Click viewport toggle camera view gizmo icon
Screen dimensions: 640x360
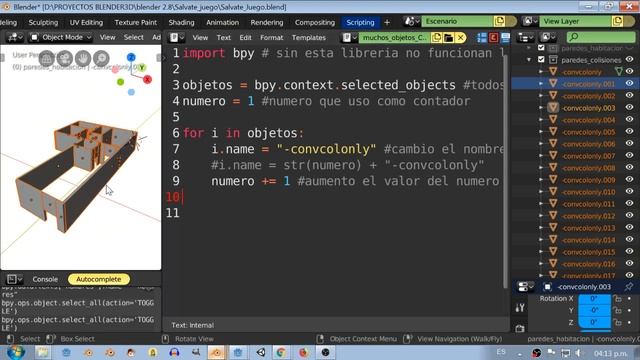64,58
